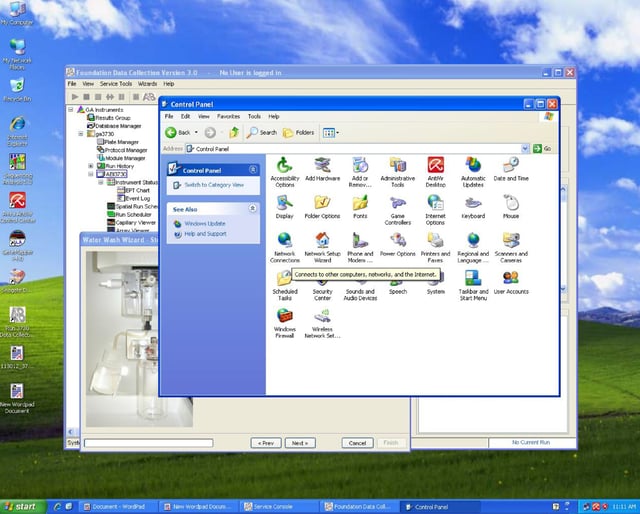Image resolution: width=640 pixels, height=514 pixels.
Task: Collapse the Instrument Status tree node
Action: tap(101, 182)
